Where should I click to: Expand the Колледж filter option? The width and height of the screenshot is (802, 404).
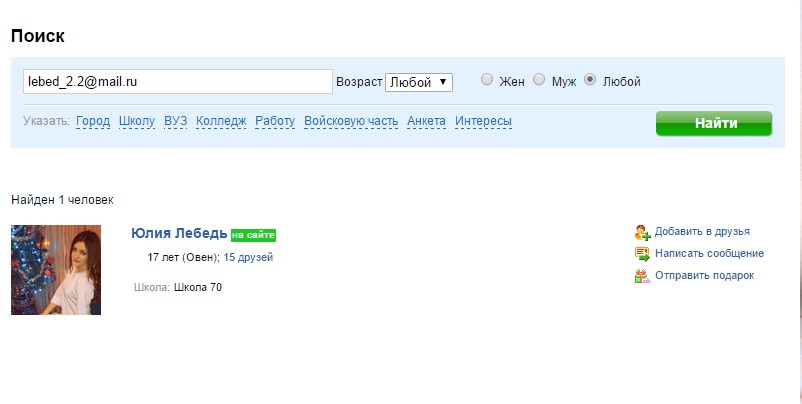tap(221, 121)
